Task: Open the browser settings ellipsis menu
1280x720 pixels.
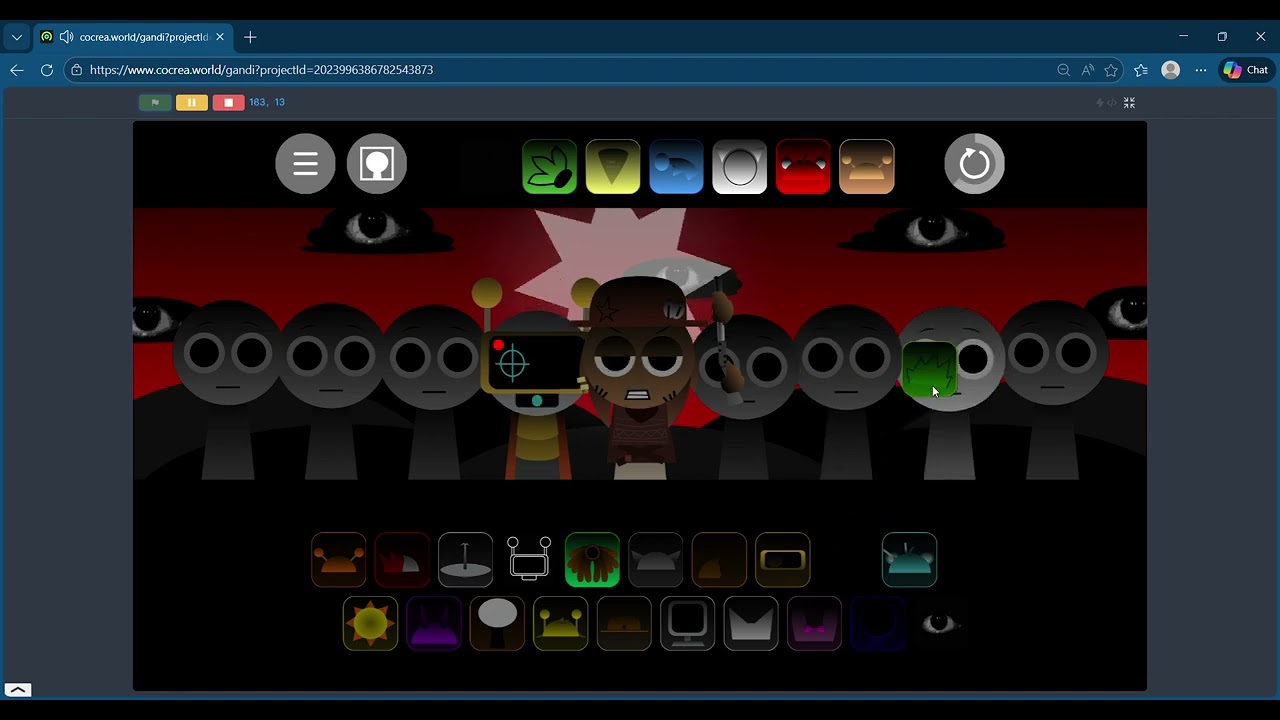Action: 1201,70
